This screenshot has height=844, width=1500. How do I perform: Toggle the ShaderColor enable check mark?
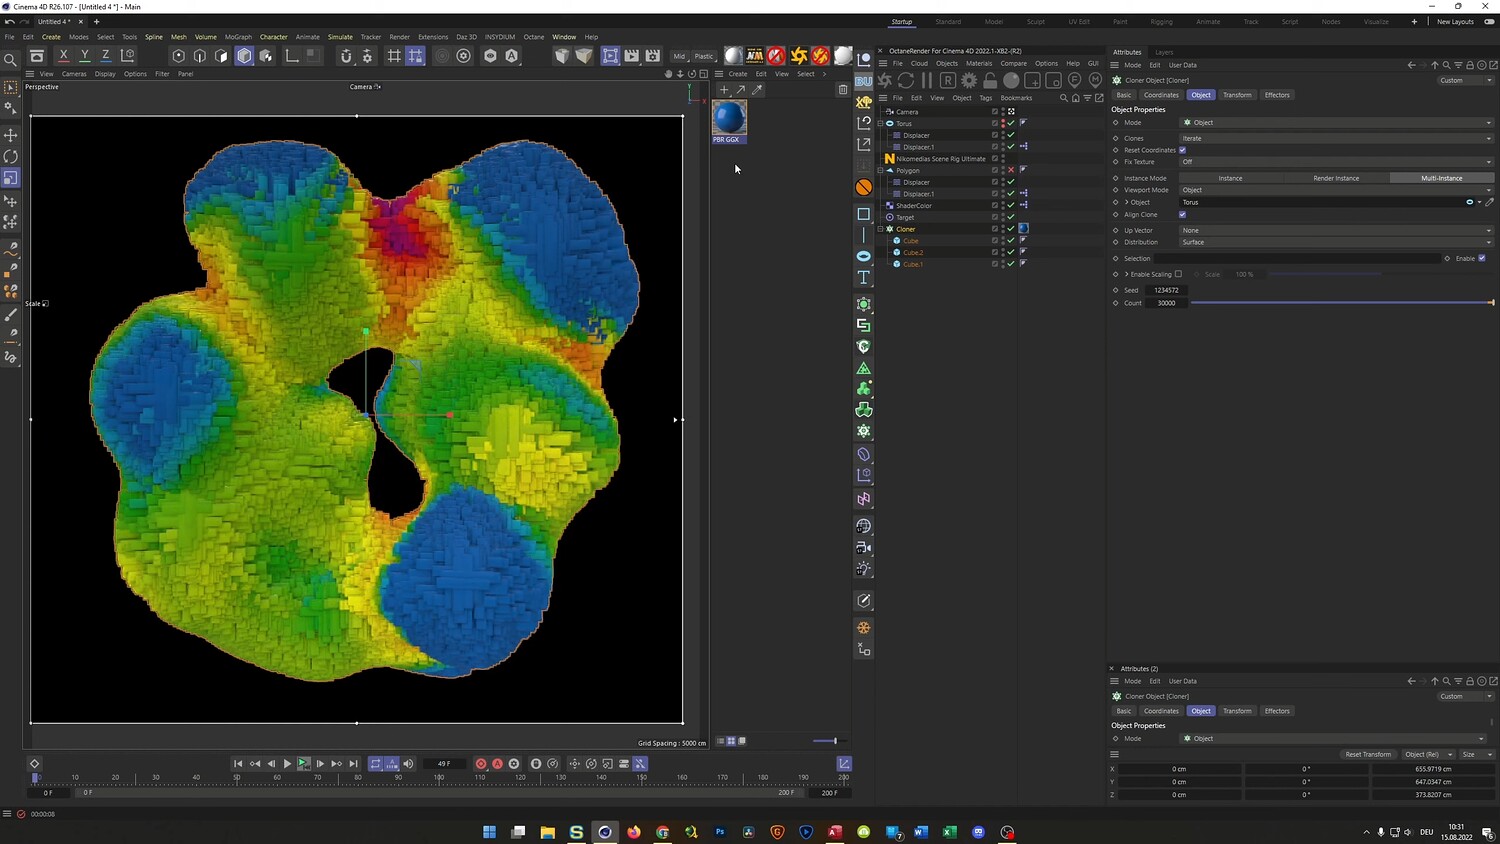pyautogui.click(x=1011, y=205)
